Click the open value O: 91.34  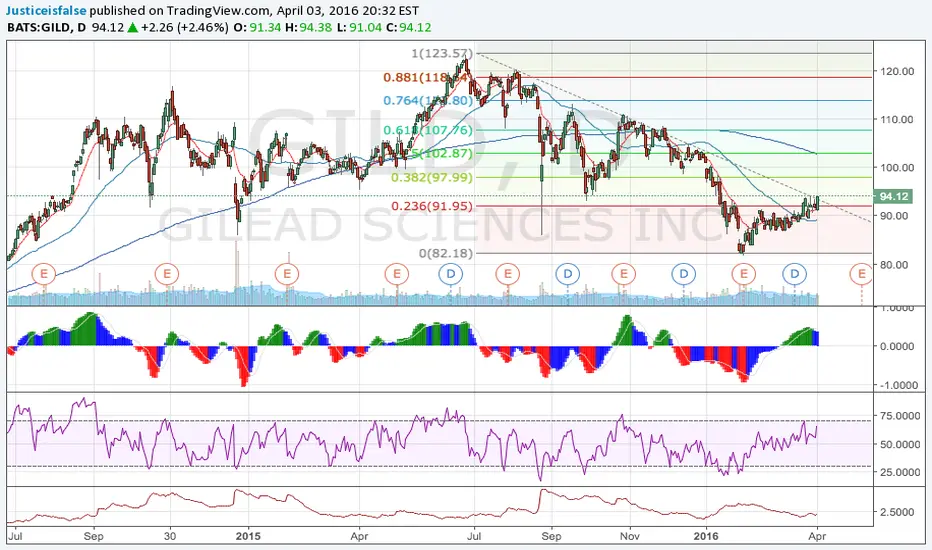click(257, 27)
